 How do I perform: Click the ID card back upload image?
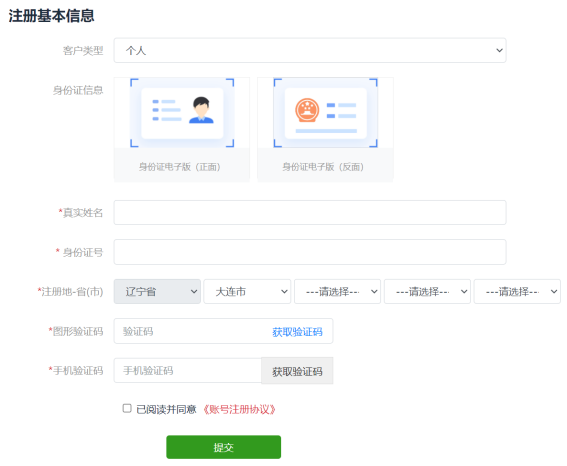(x=325, y=113)
